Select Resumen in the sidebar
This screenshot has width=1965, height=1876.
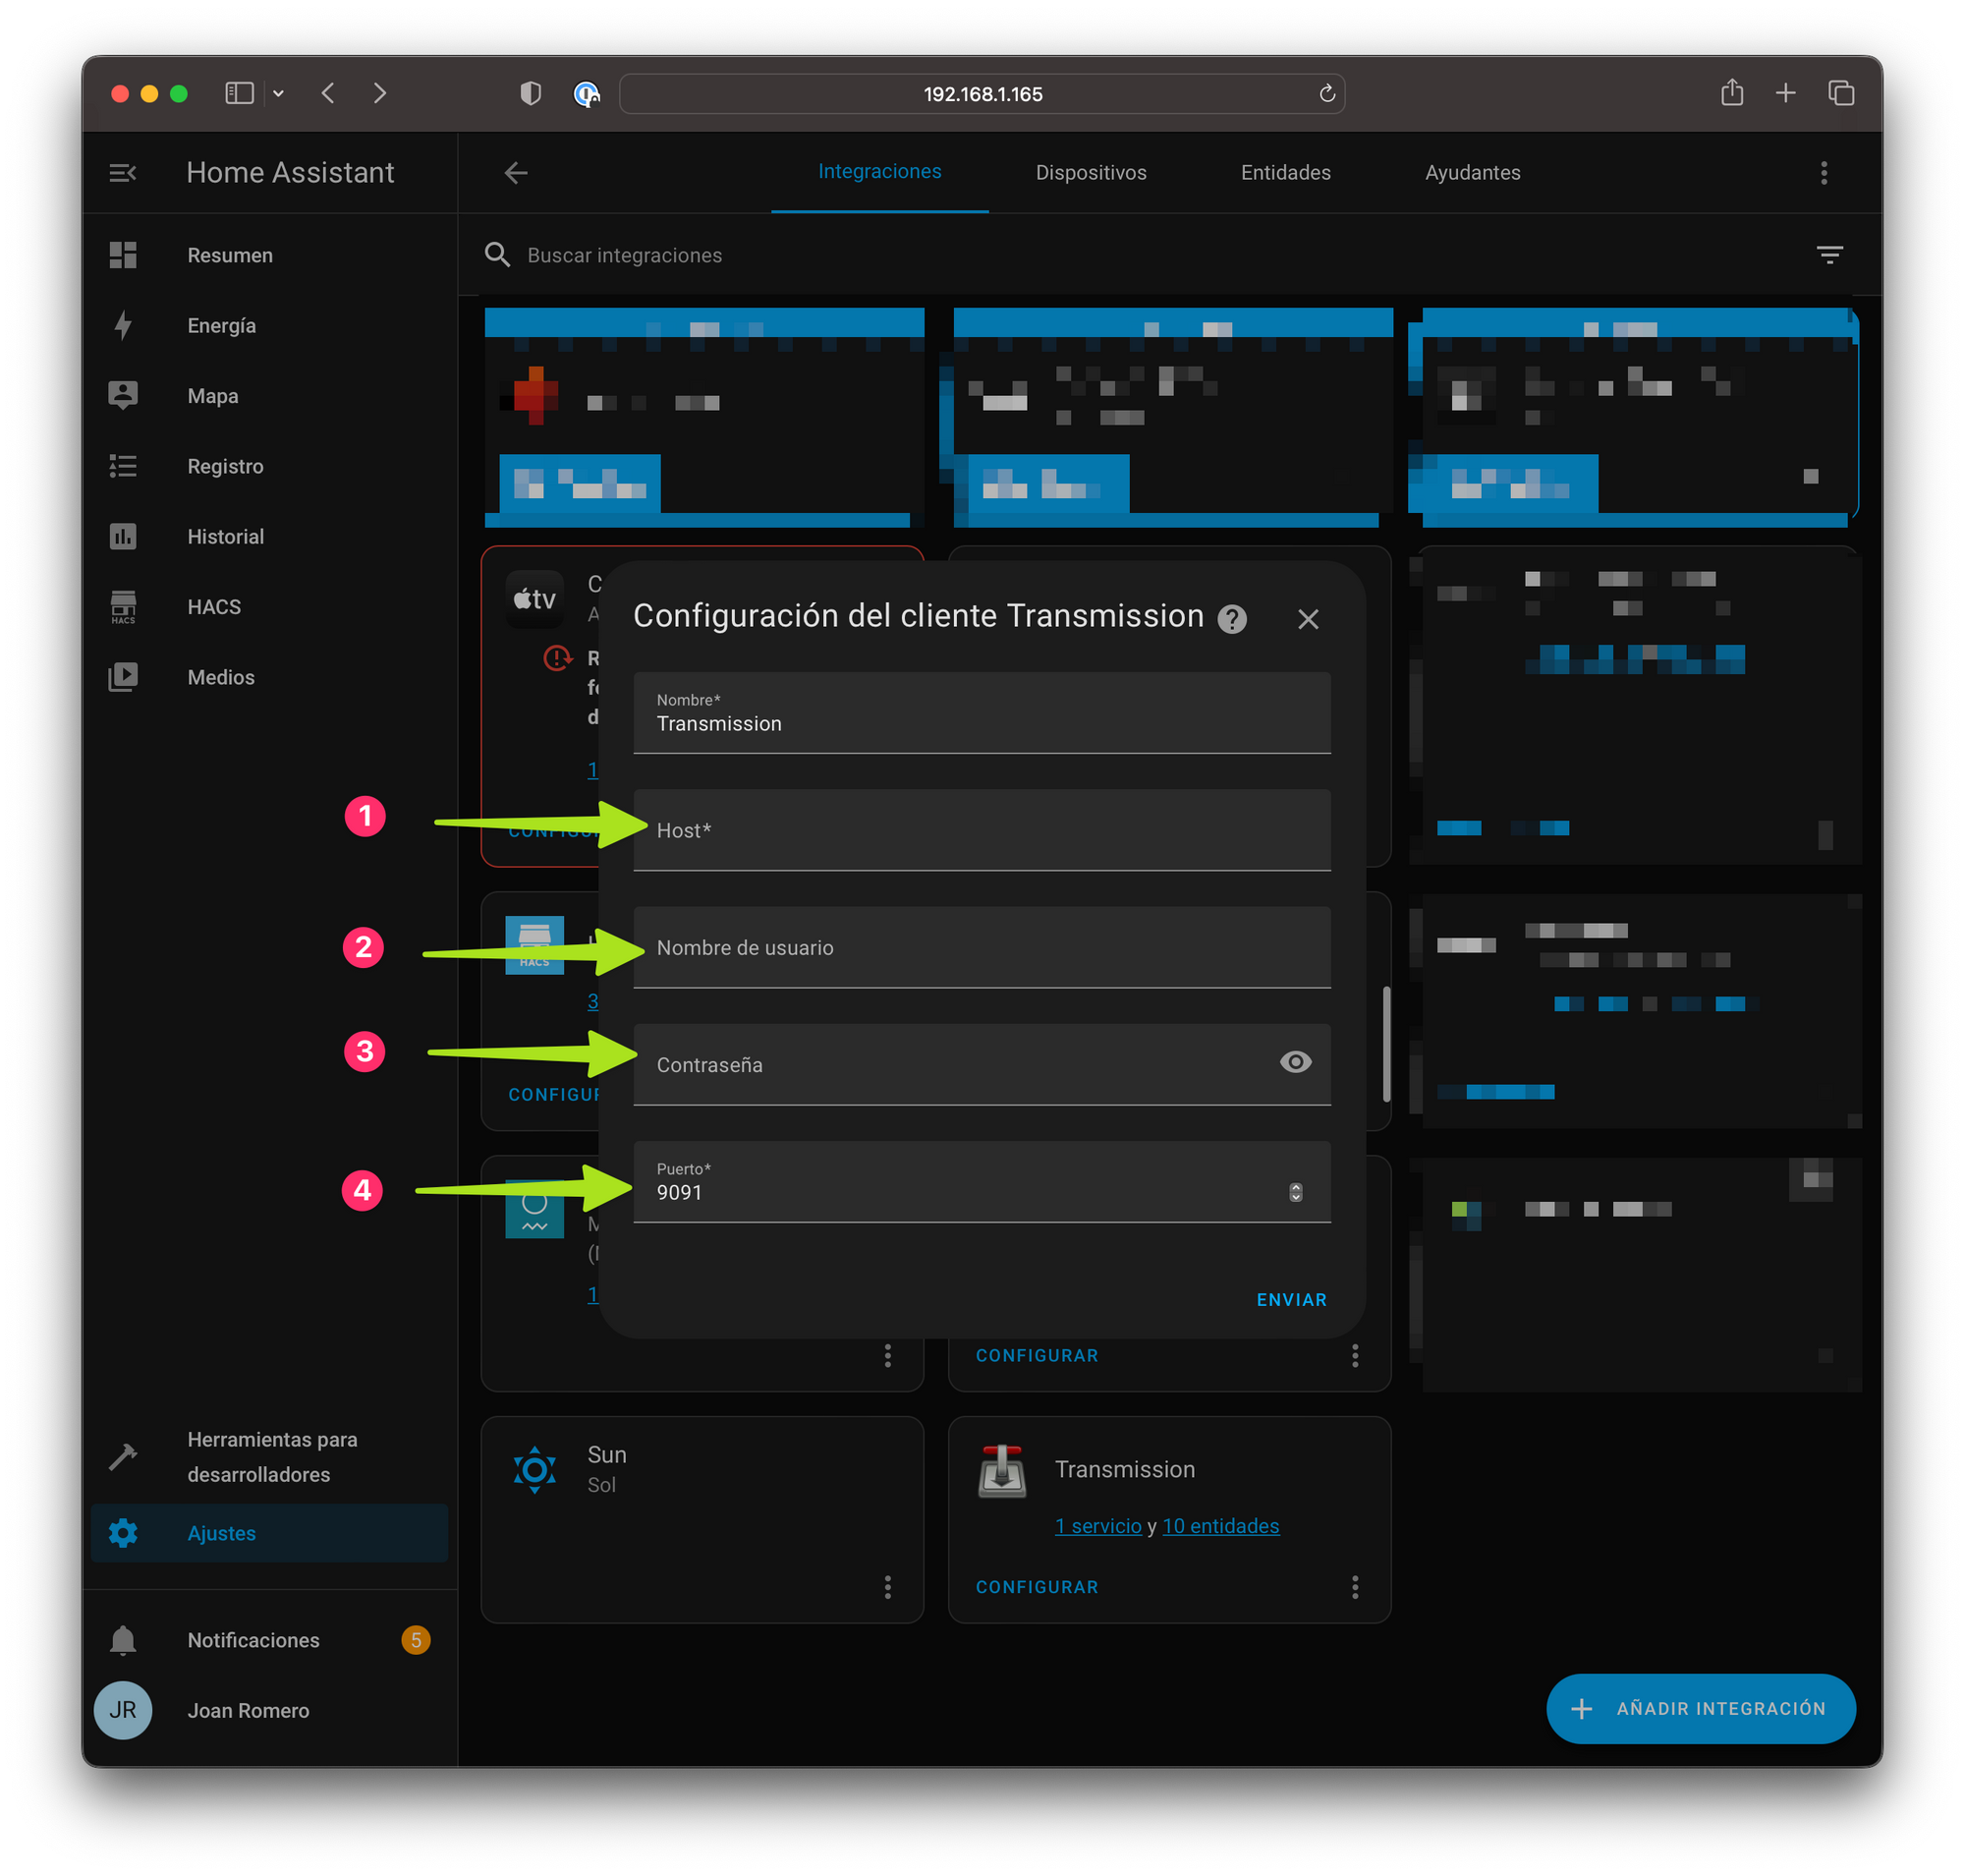click(270, 255)
